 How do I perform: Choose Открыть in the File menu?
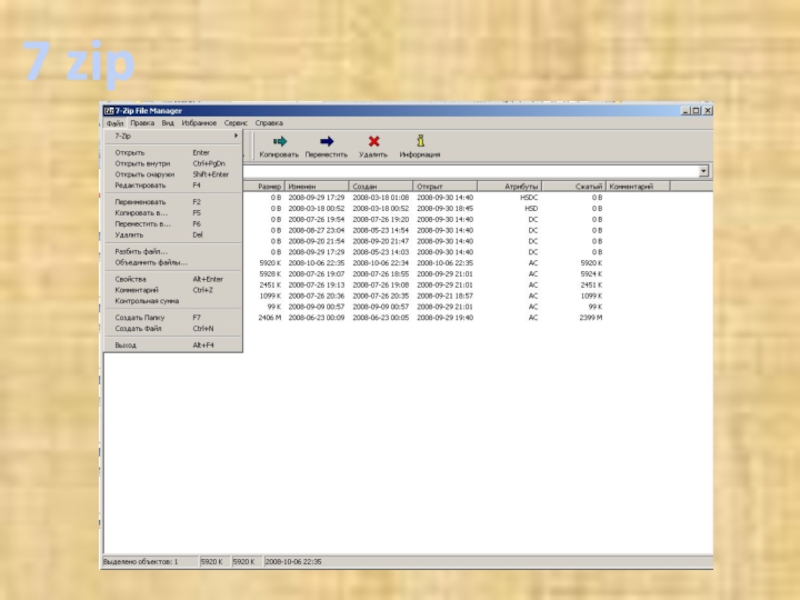pyautogui.click(x=173, y=153)
